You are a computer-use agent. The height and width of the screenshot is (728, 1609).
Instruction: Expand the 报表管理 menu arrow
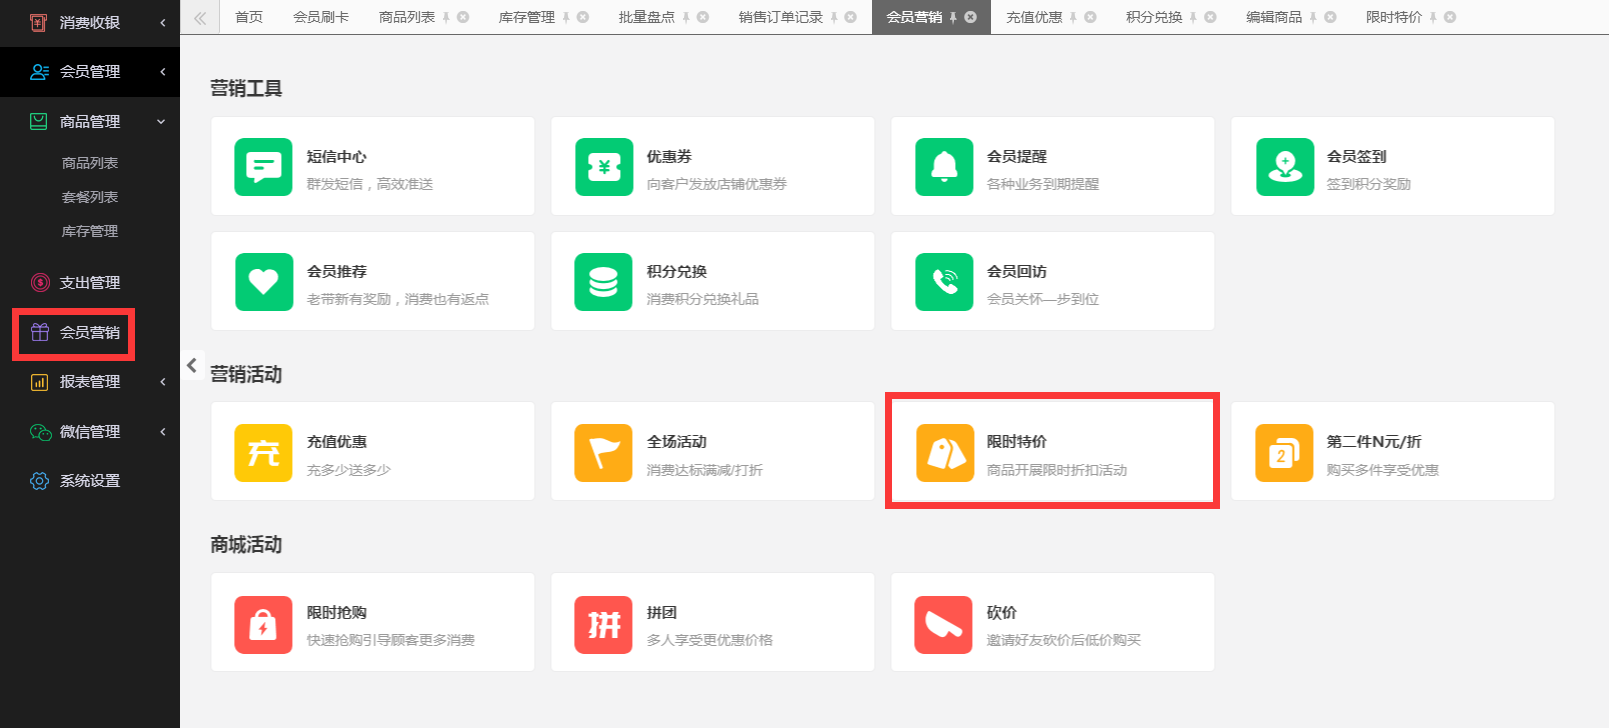click(162, 382)
